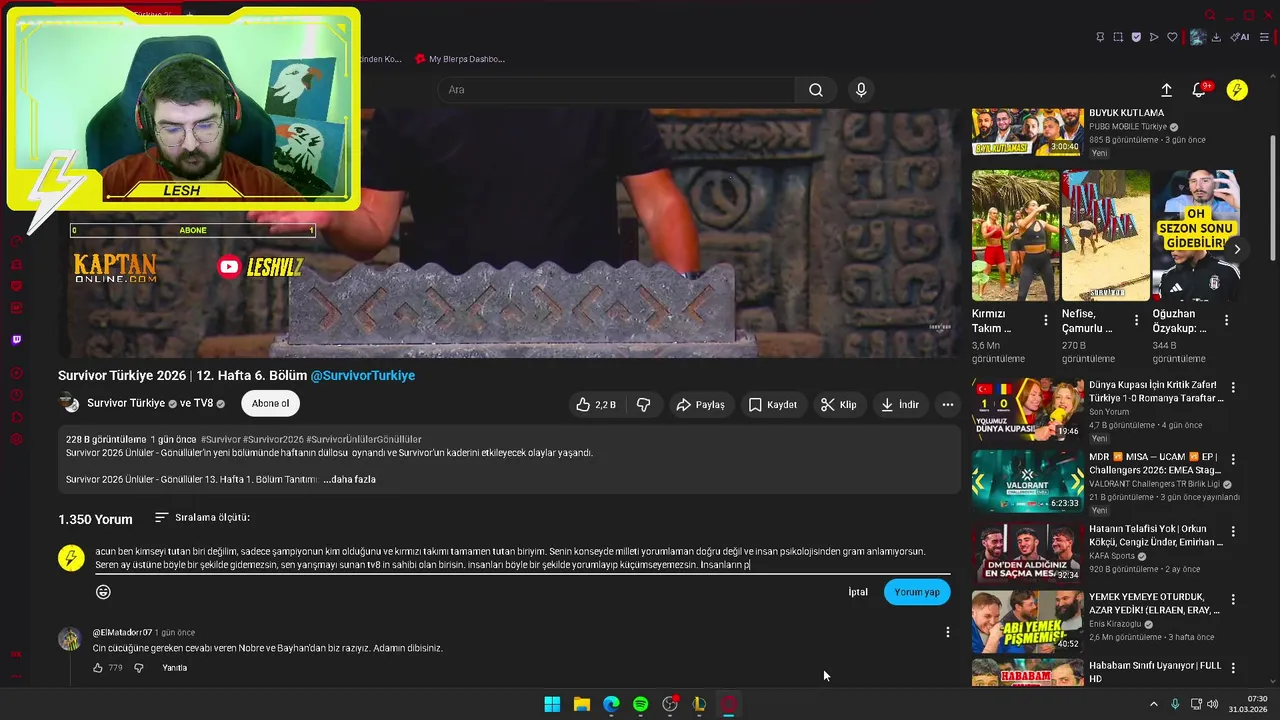The image size is (1280, 720).
Task: Focus the Ara search field
Action: tap(615, 90)
